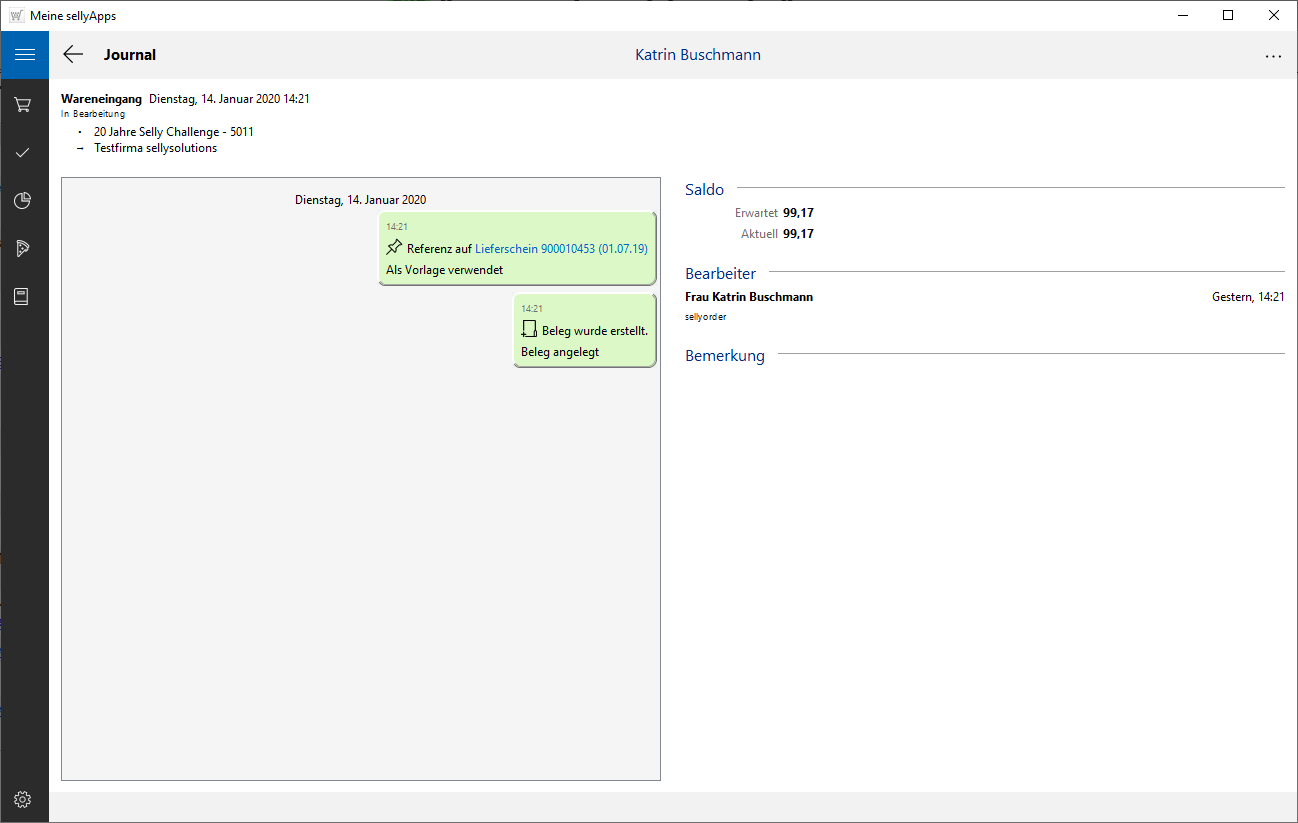Select the Bearbeiter section heading

(720, 273)
